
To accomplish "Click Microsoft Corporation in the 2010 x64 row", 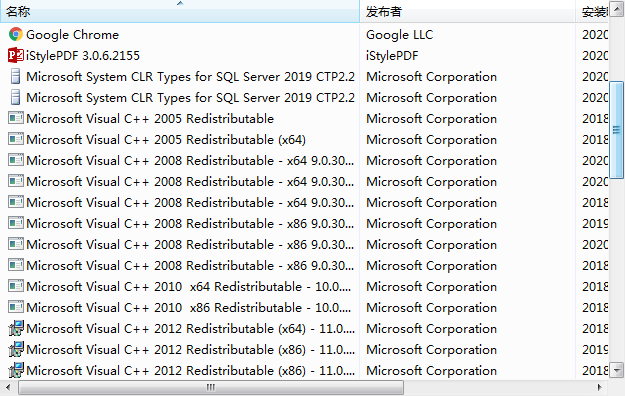I will pos(431,286).
